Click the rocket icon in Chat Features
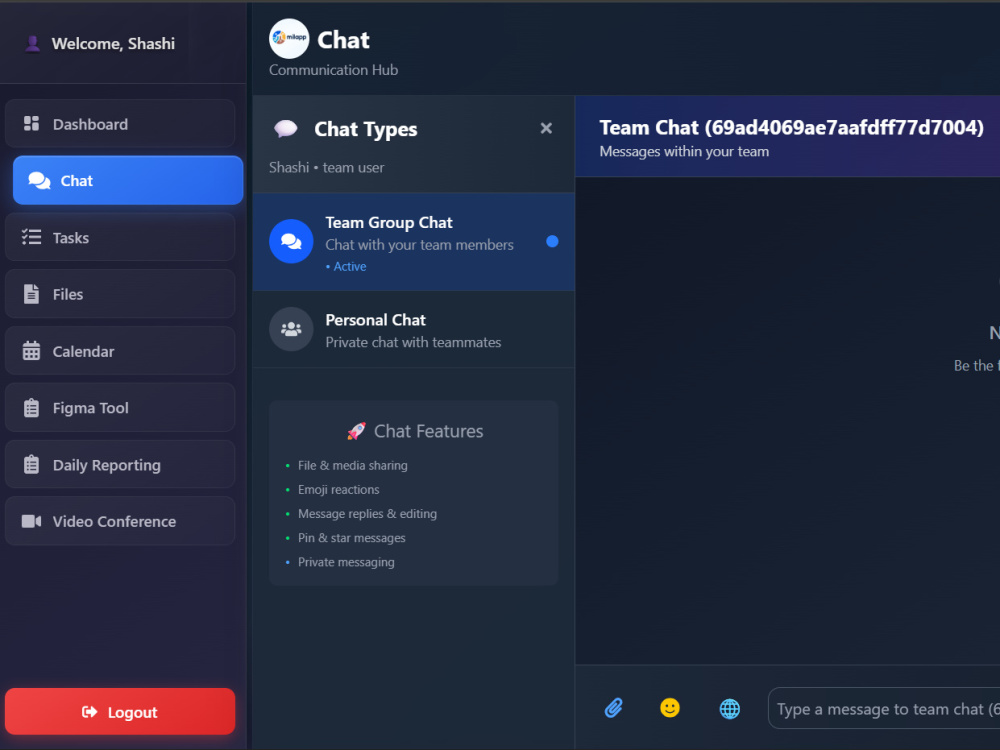The height and width of the screenshot is (750, 1000). pos(356,431)
